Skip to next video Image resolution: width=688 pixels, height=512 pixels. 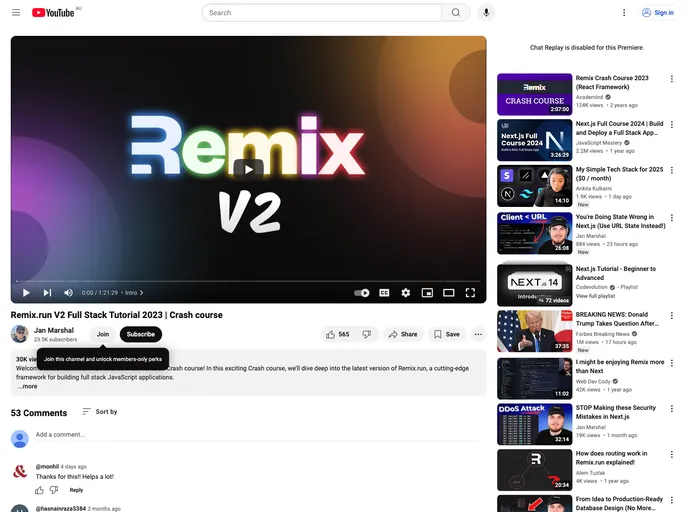pyautogui.click(x=47, y=293)
